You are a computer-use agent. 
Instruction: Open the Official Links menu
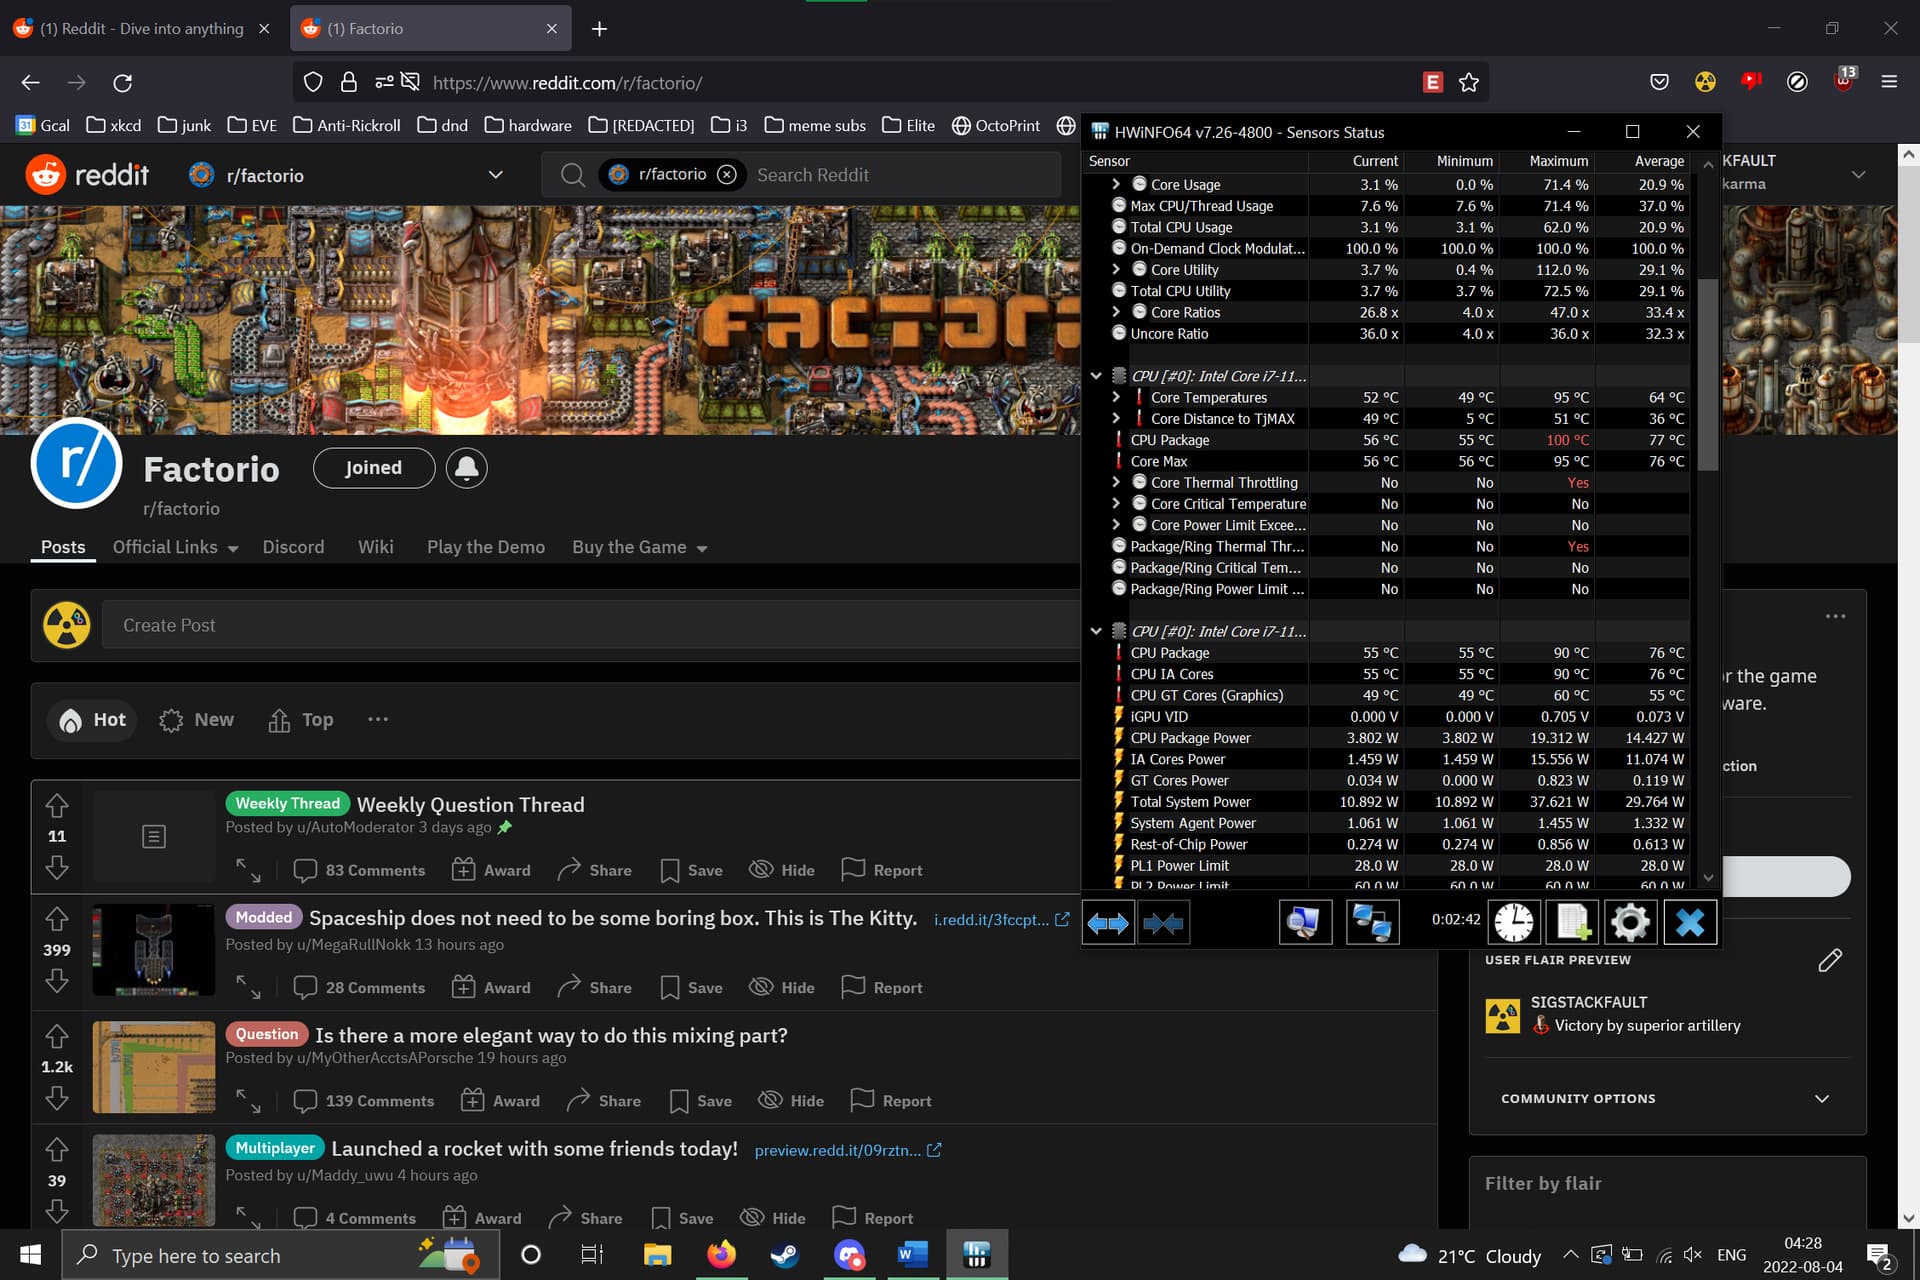pyautogui.click(x=175, y=547)
